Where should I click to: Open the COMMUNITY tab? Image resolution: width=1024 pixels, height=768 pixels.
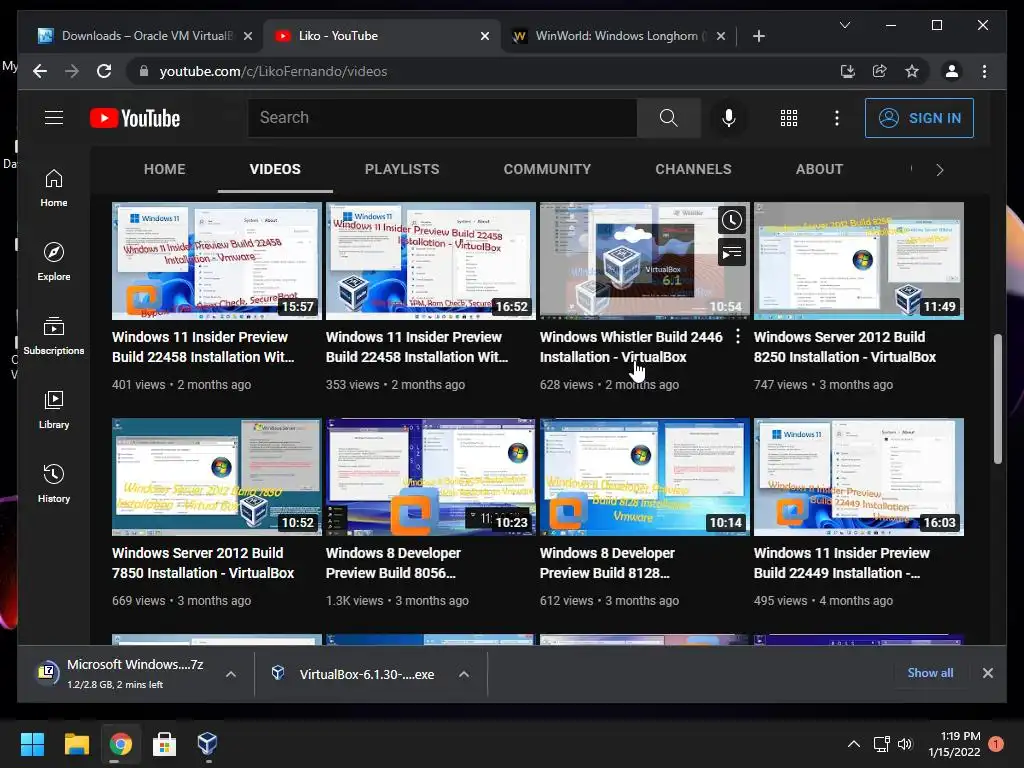click(547, 169)
